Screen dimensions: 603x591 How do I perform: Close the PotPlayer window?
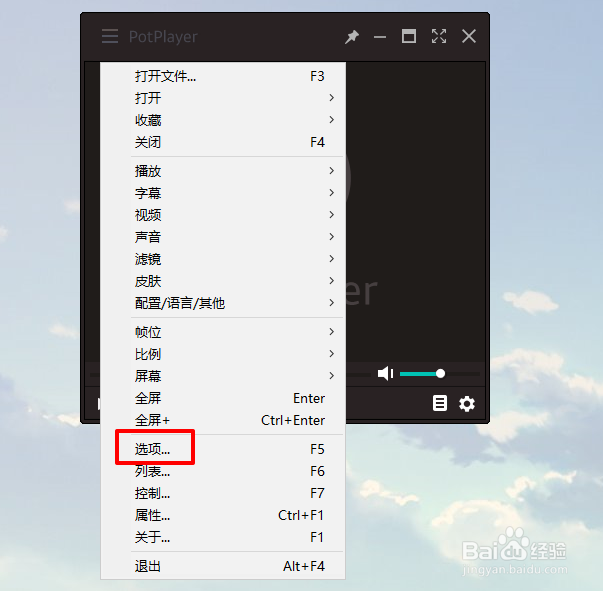469,36
